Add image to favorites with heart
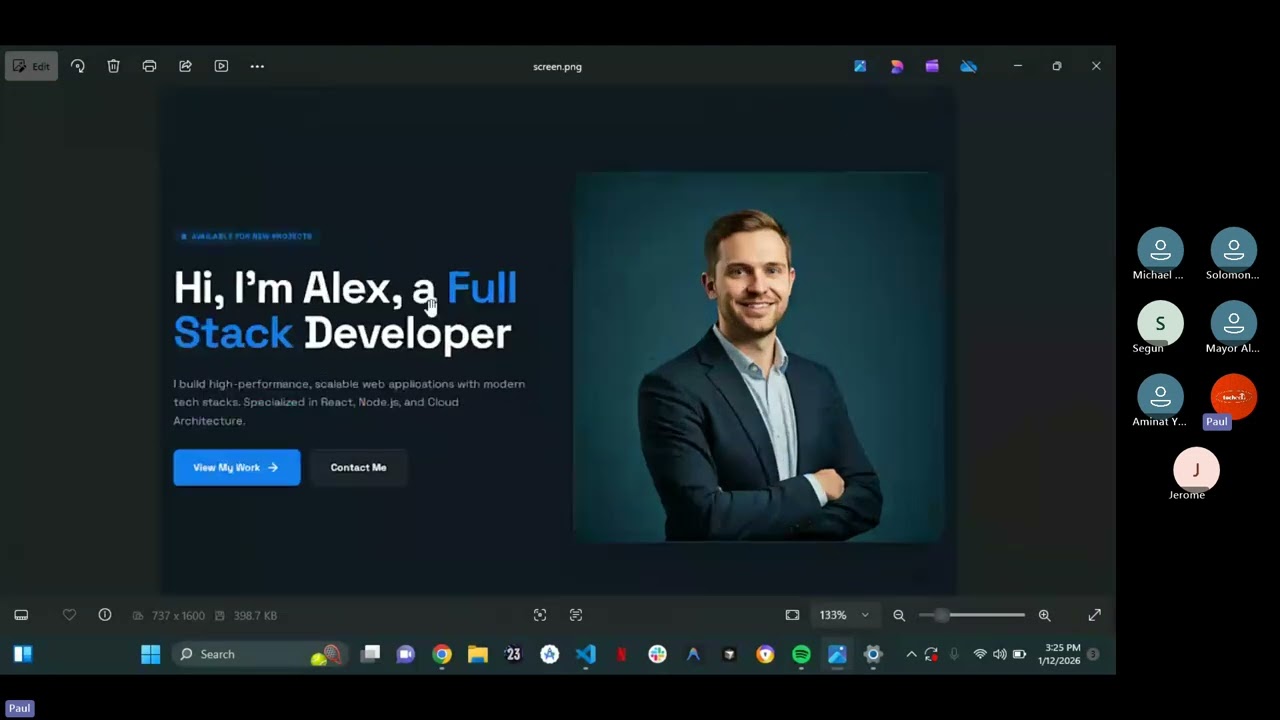This screenshot has height=720, width=1280. click(69, 615)
